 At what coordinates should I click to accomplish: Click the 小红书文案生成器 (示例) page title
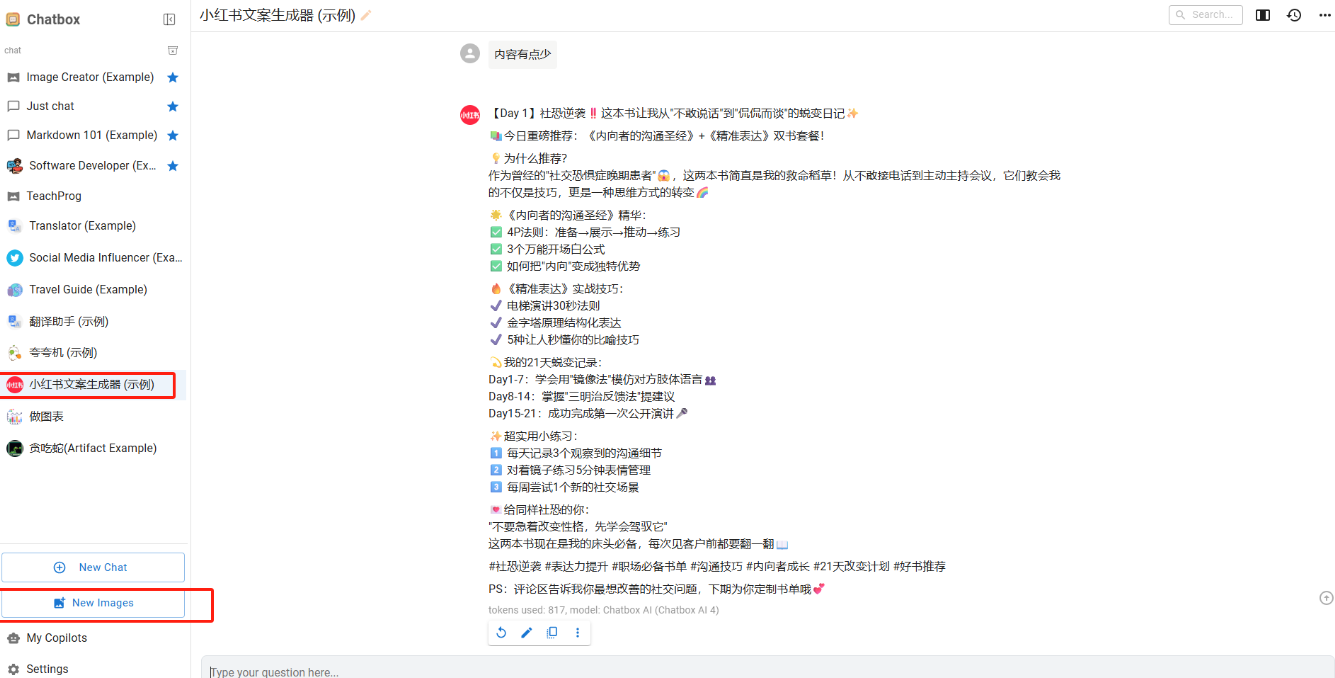click(x=277, y=15)
